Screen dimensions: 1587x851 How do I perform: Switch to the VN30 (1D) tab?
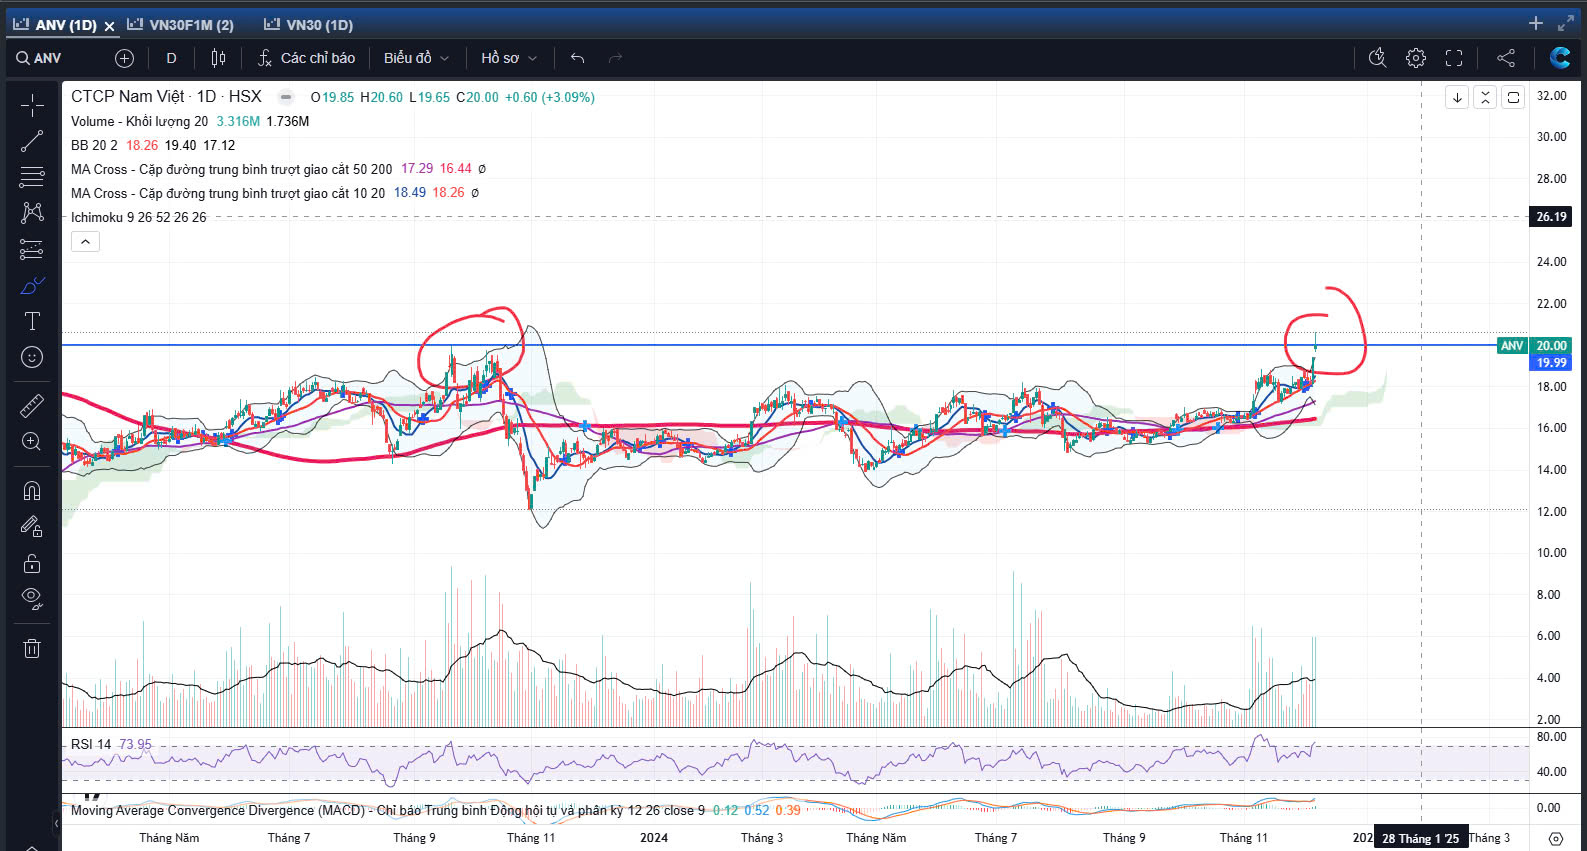(308, 25)
